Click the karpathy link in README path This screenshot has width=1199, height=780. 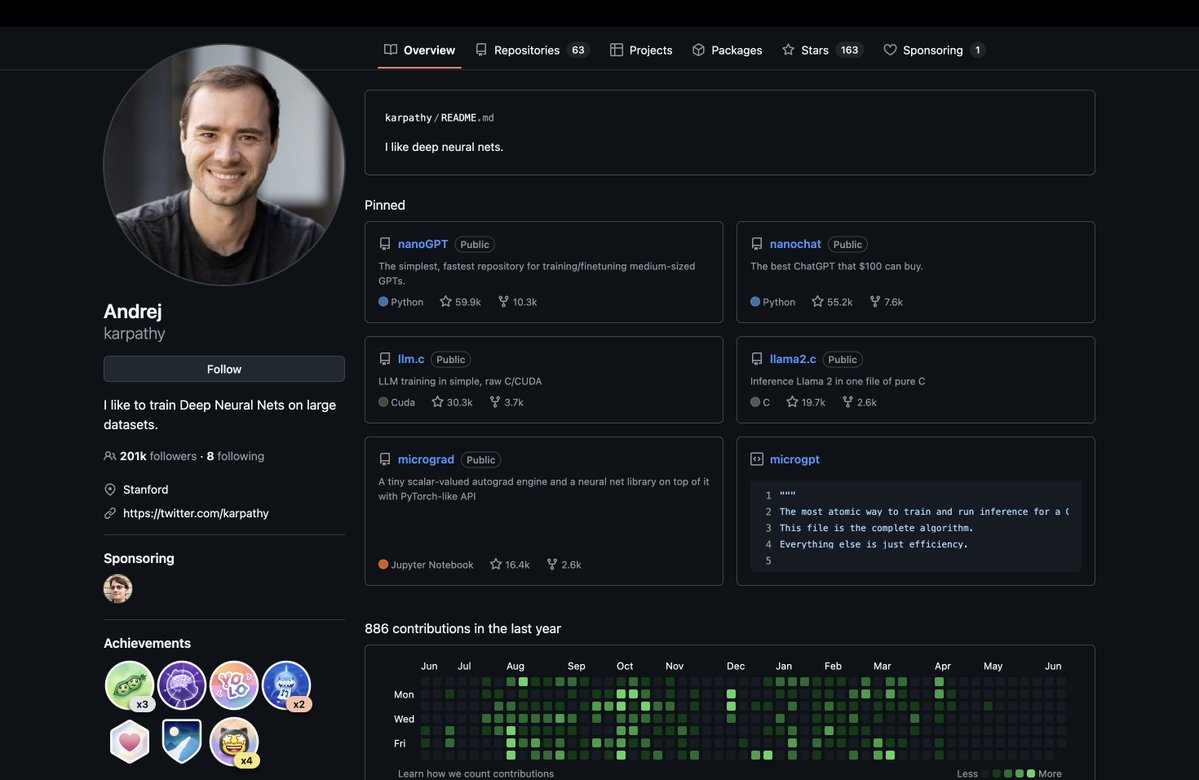(x=408, y=118)
